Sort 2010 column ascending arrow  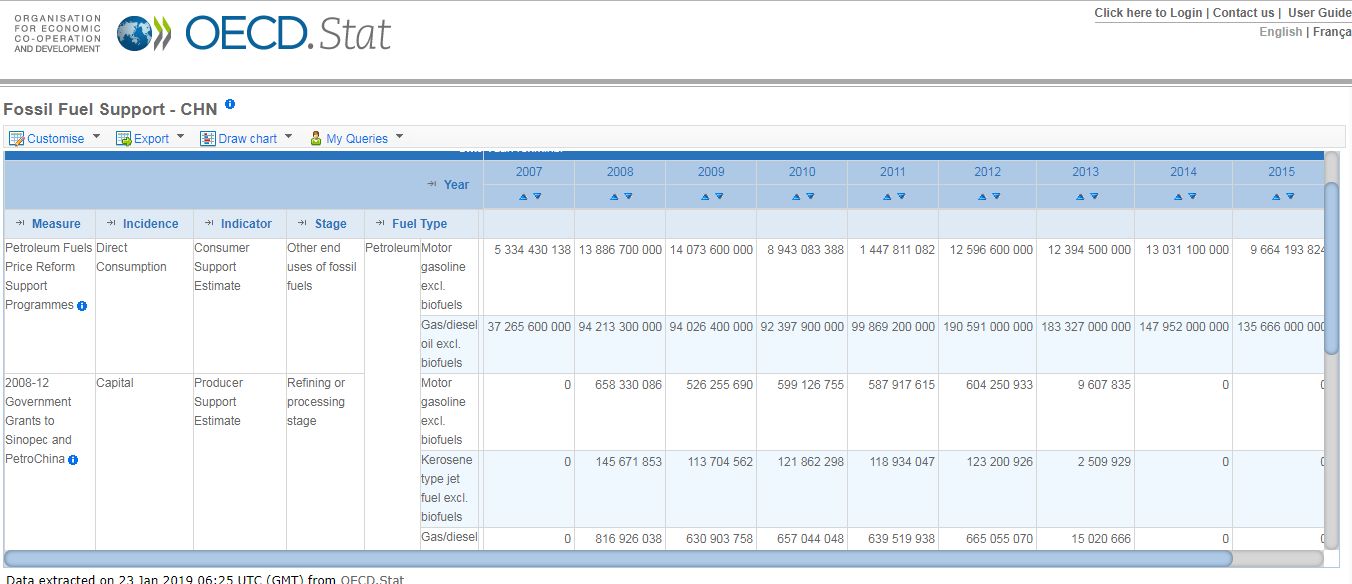pos(795,197)
